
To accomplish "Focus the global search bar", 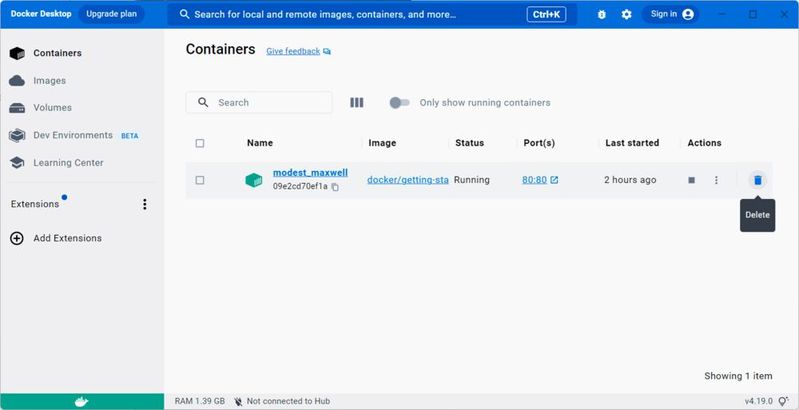I will tap(372, 14).
